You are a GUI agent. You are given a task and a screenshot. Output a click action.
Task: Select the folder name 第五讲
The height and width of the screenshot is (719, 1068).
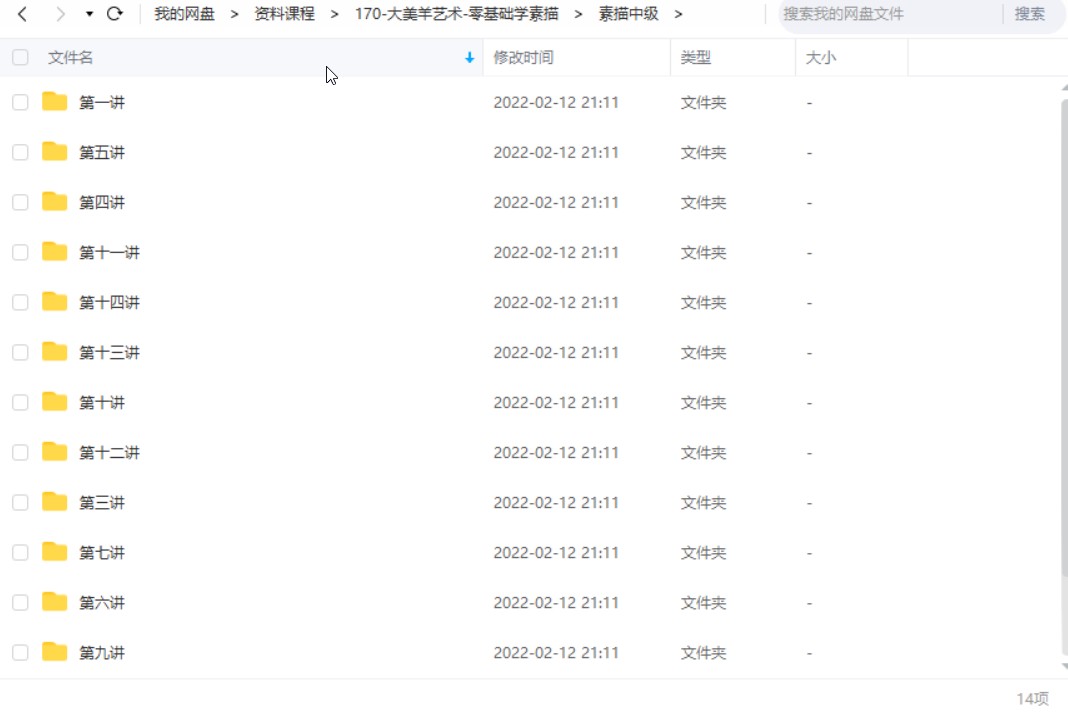102,152
